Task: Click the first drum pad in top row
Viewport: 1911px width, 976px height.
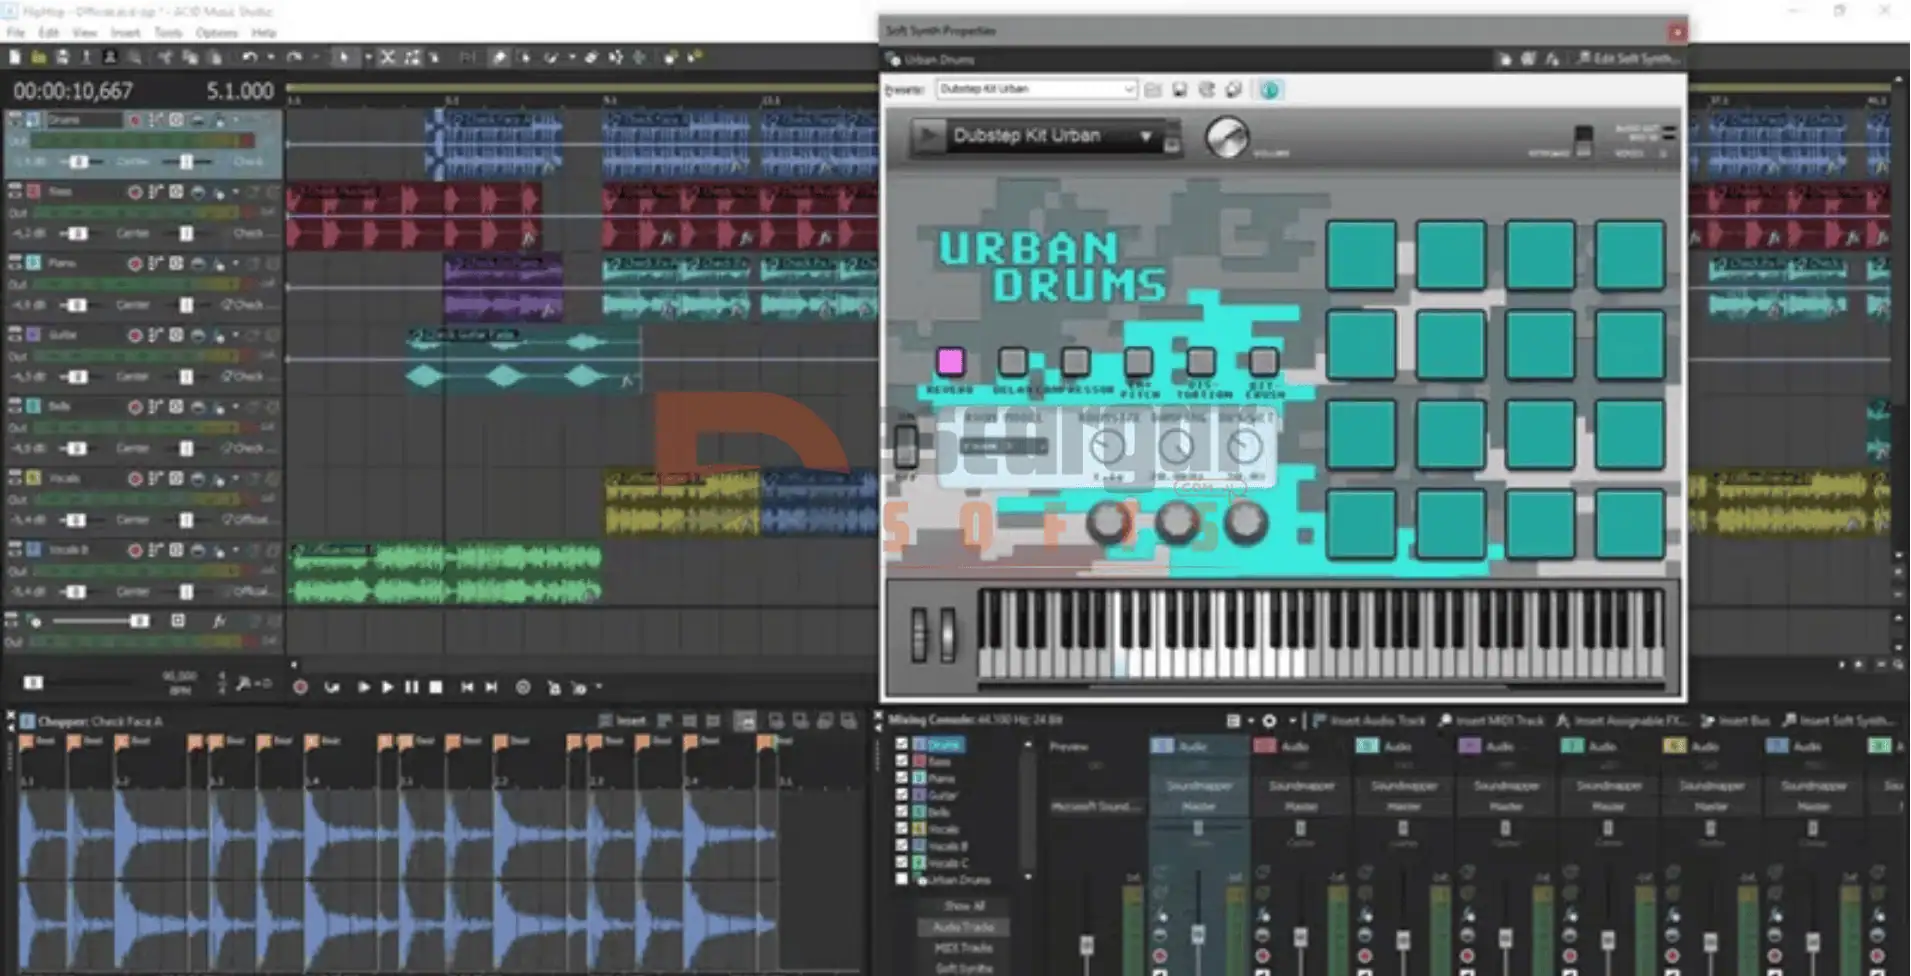Action: tap(1361, 256)
